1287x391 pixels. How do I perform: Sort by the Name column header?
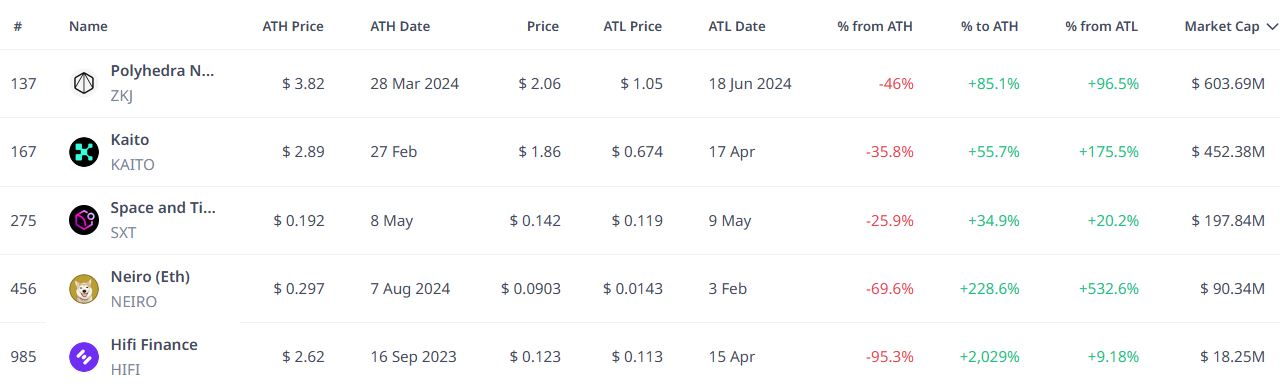(88, 27)
